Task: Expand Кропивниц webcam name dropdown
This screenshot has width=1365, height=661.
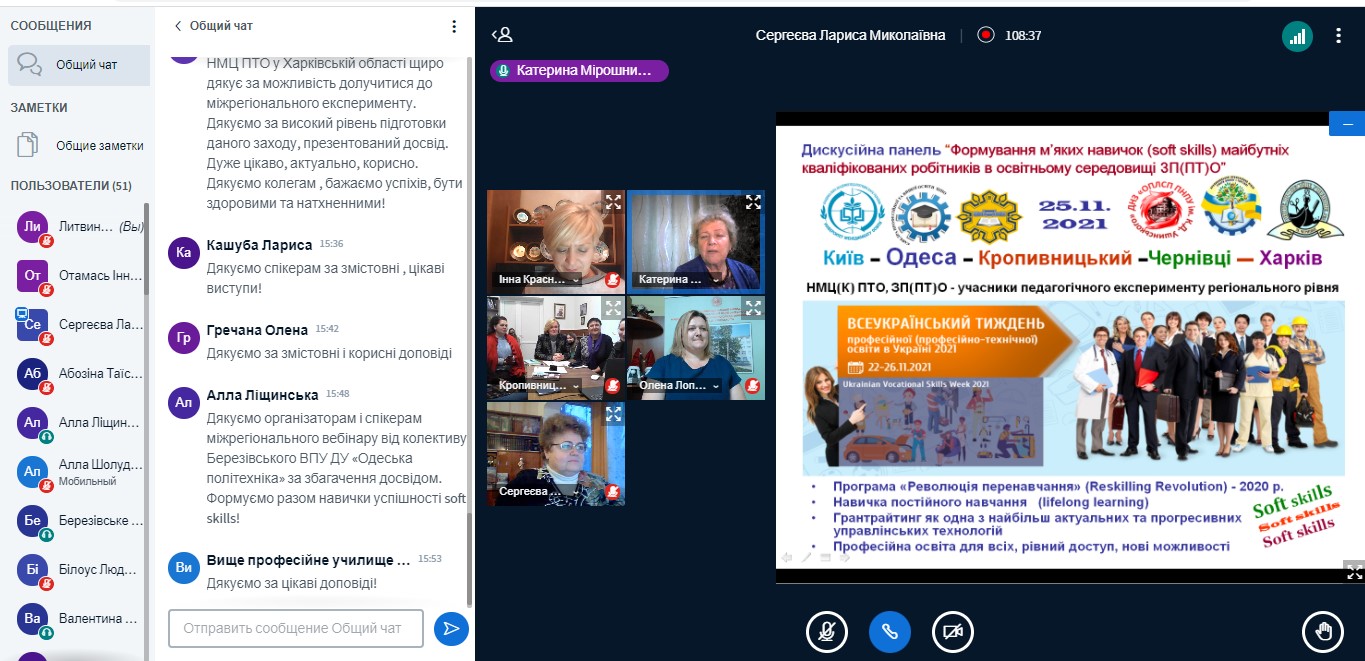Action: [576, 386]
